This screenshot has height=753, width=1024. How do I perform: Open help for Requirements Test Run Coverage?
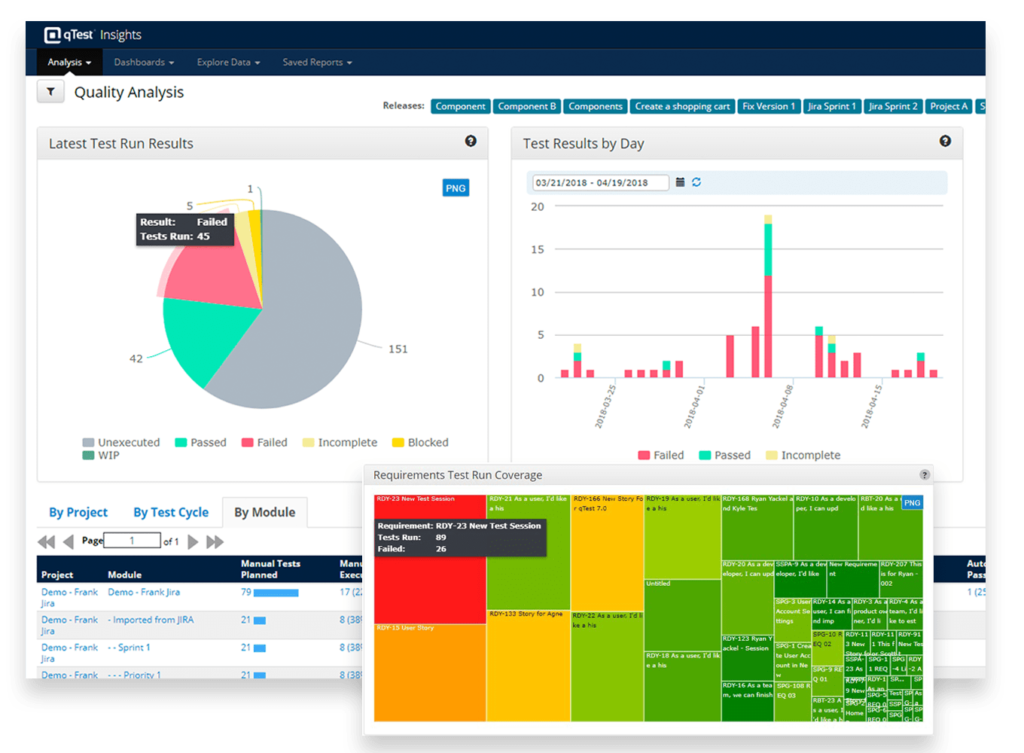(924, 475)
